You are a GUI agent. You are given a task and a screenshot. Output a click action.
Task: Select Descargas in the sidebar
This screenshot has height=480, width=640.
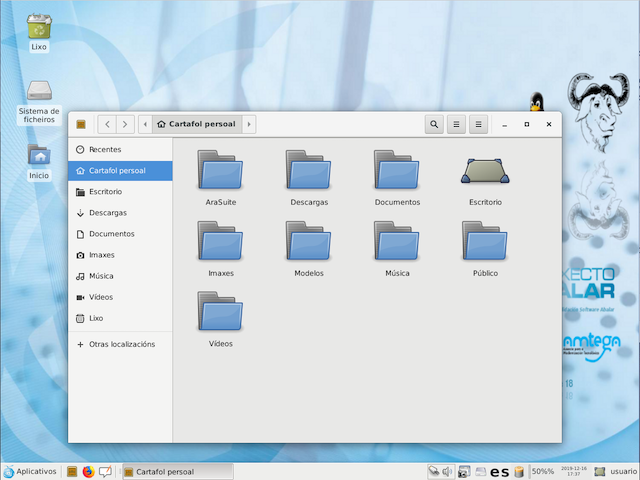click(107, 213)
